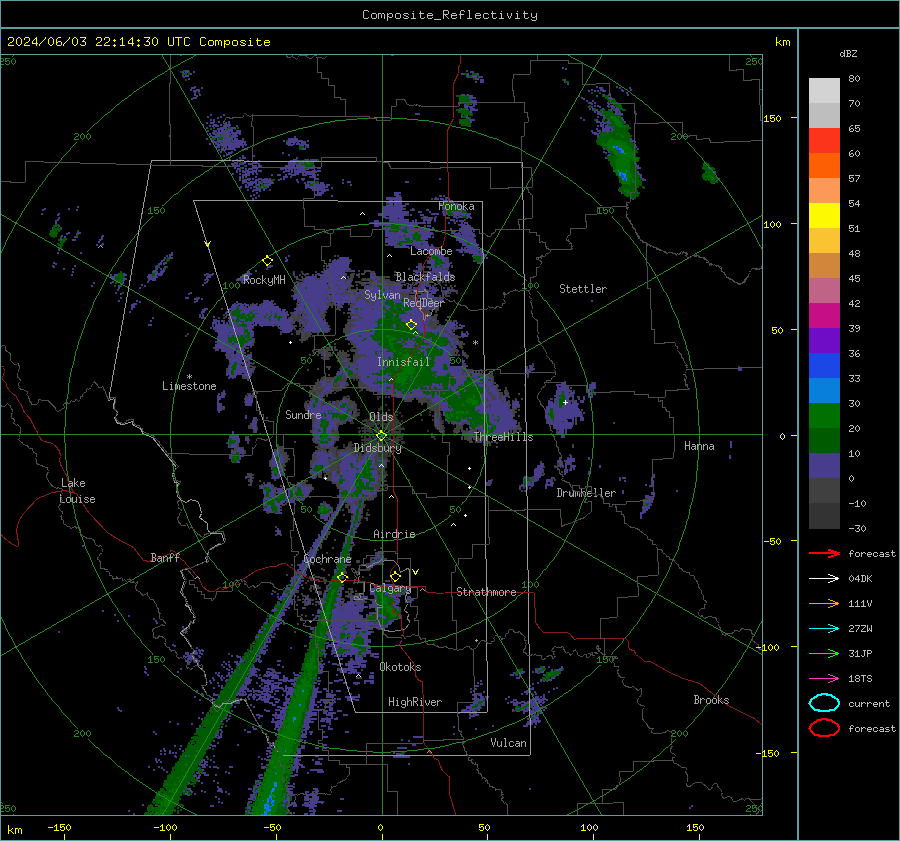Viewport: 900px width, 841px height.
Task: Click the magenta 39–42 dBZ color swatch
Action: coord(824,316)
